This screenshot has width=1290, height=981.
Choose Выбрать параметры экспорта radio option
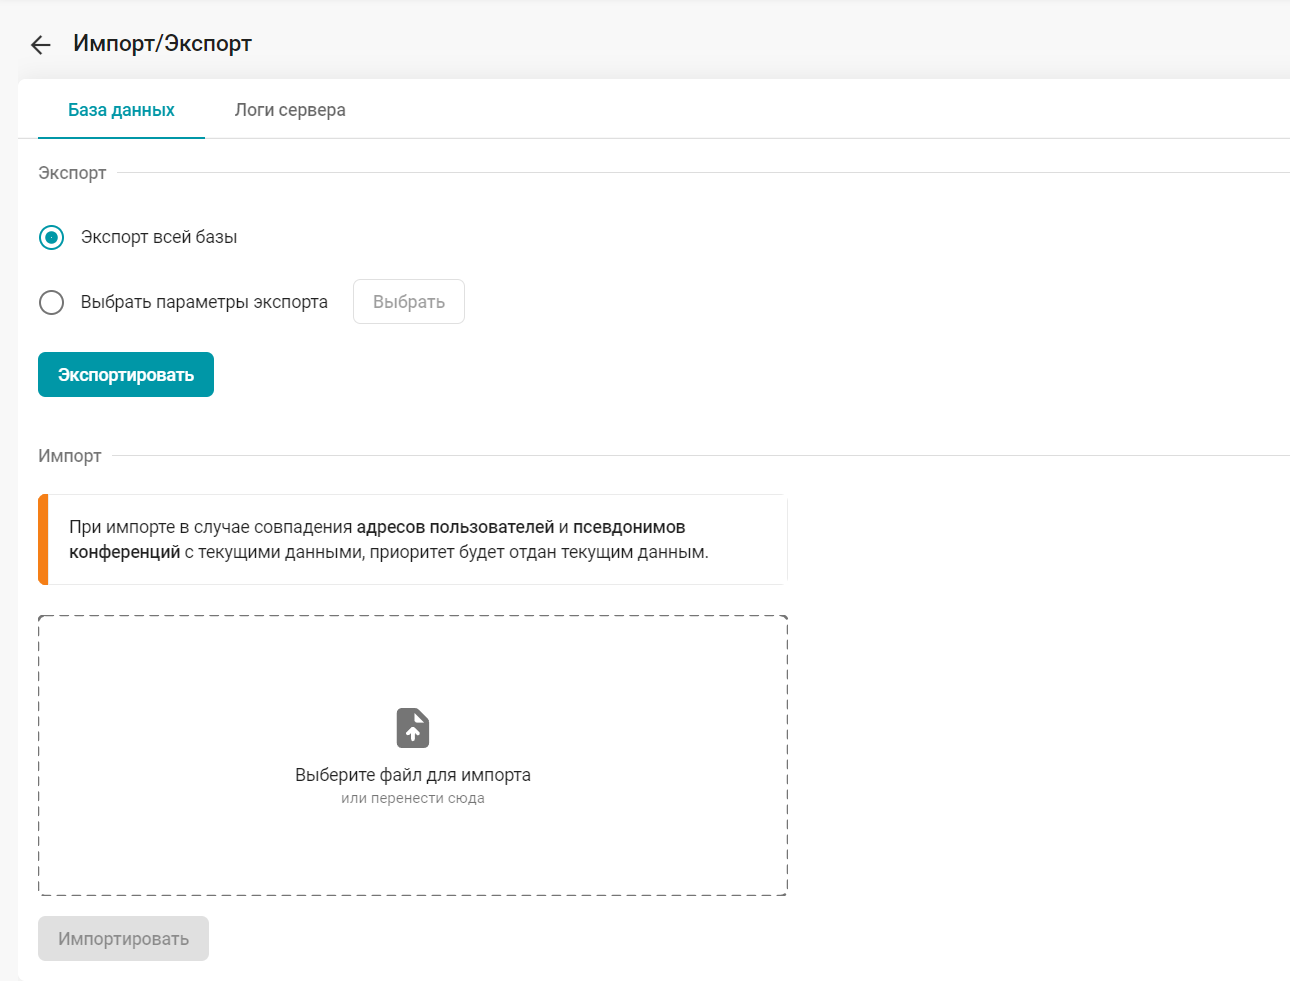51,302
